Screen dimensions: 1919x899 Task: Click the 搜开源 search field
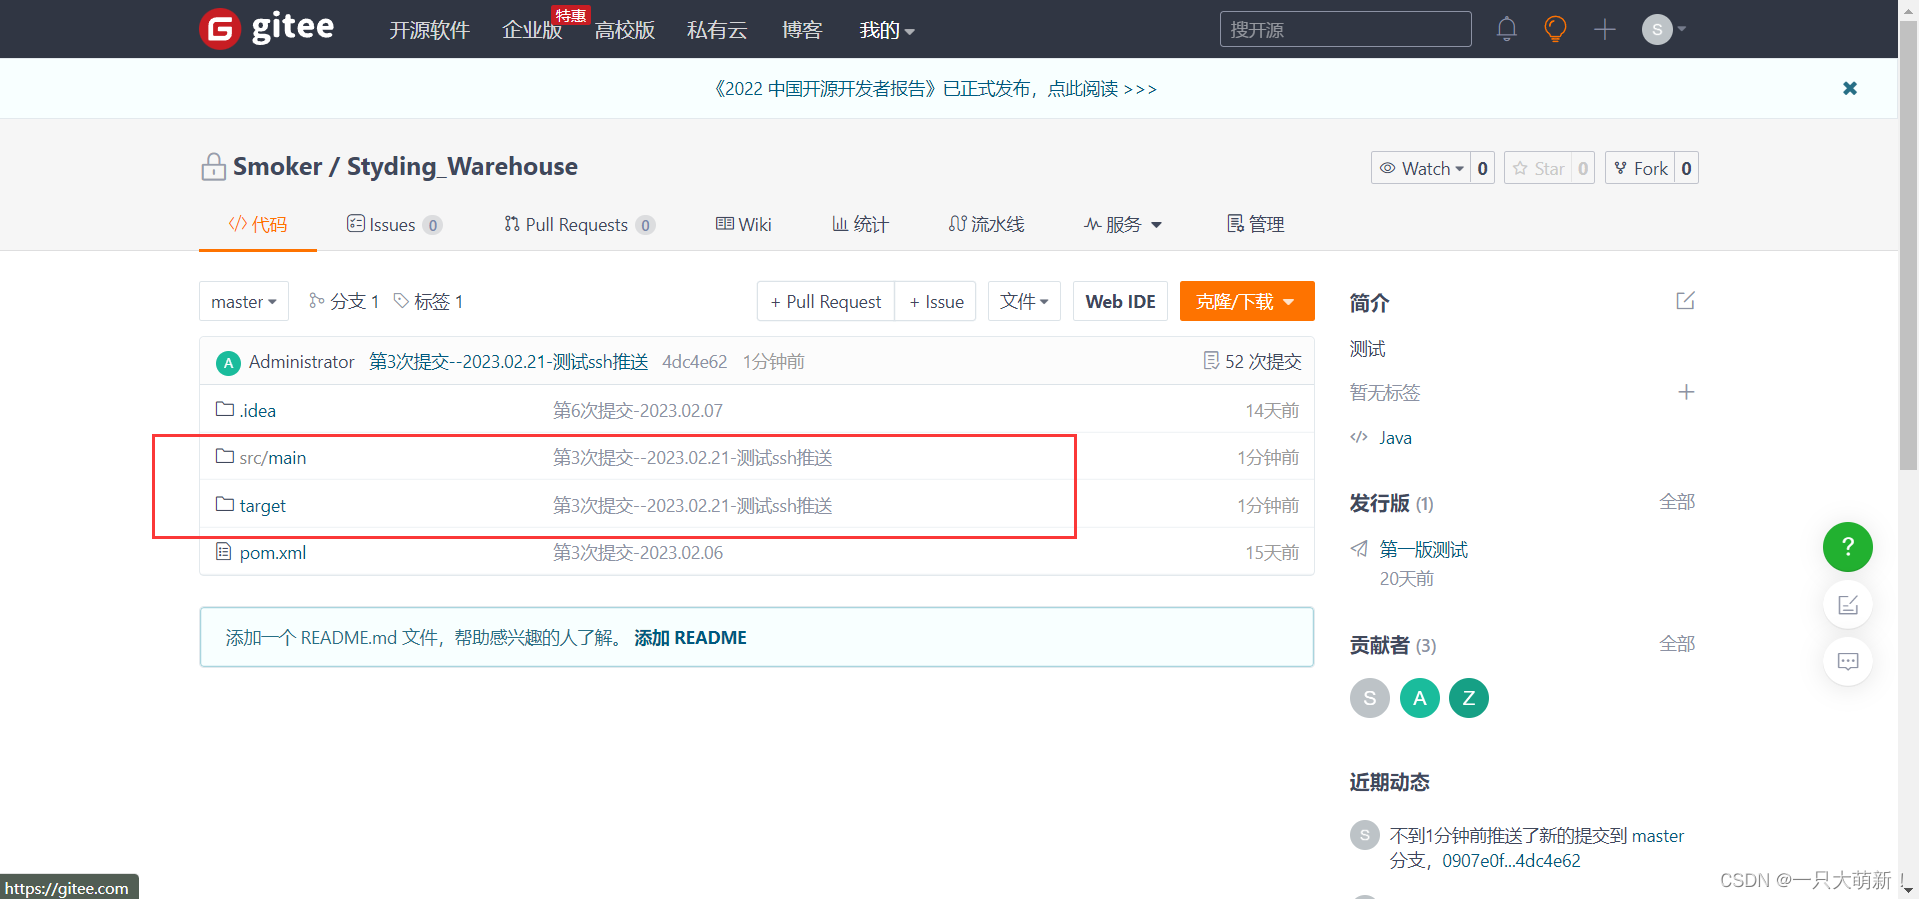[1345, 29]
